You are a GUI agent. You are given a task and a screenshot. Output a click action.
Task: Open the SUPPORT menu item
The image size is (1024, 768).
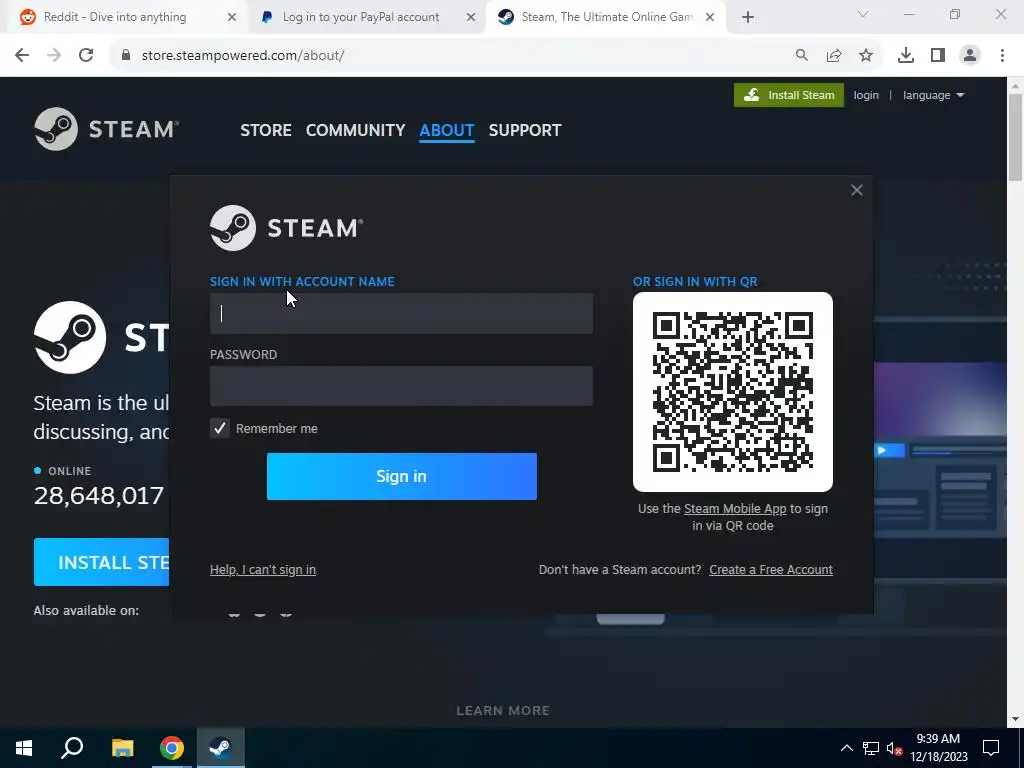point(524,130)
